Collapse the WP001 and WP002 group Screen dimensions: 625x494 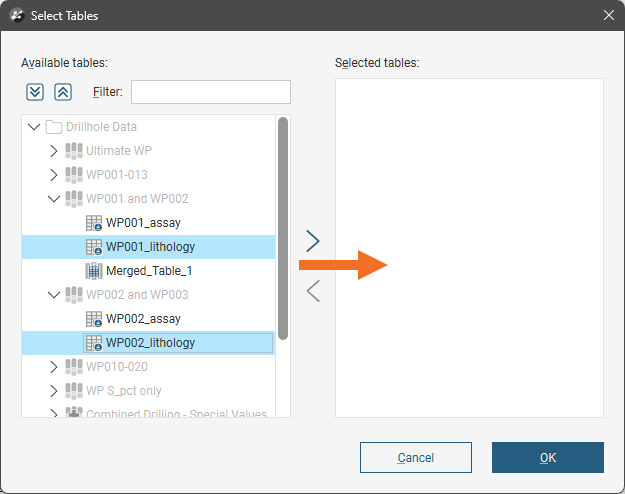pyautogui.click(x=54, y=199)
